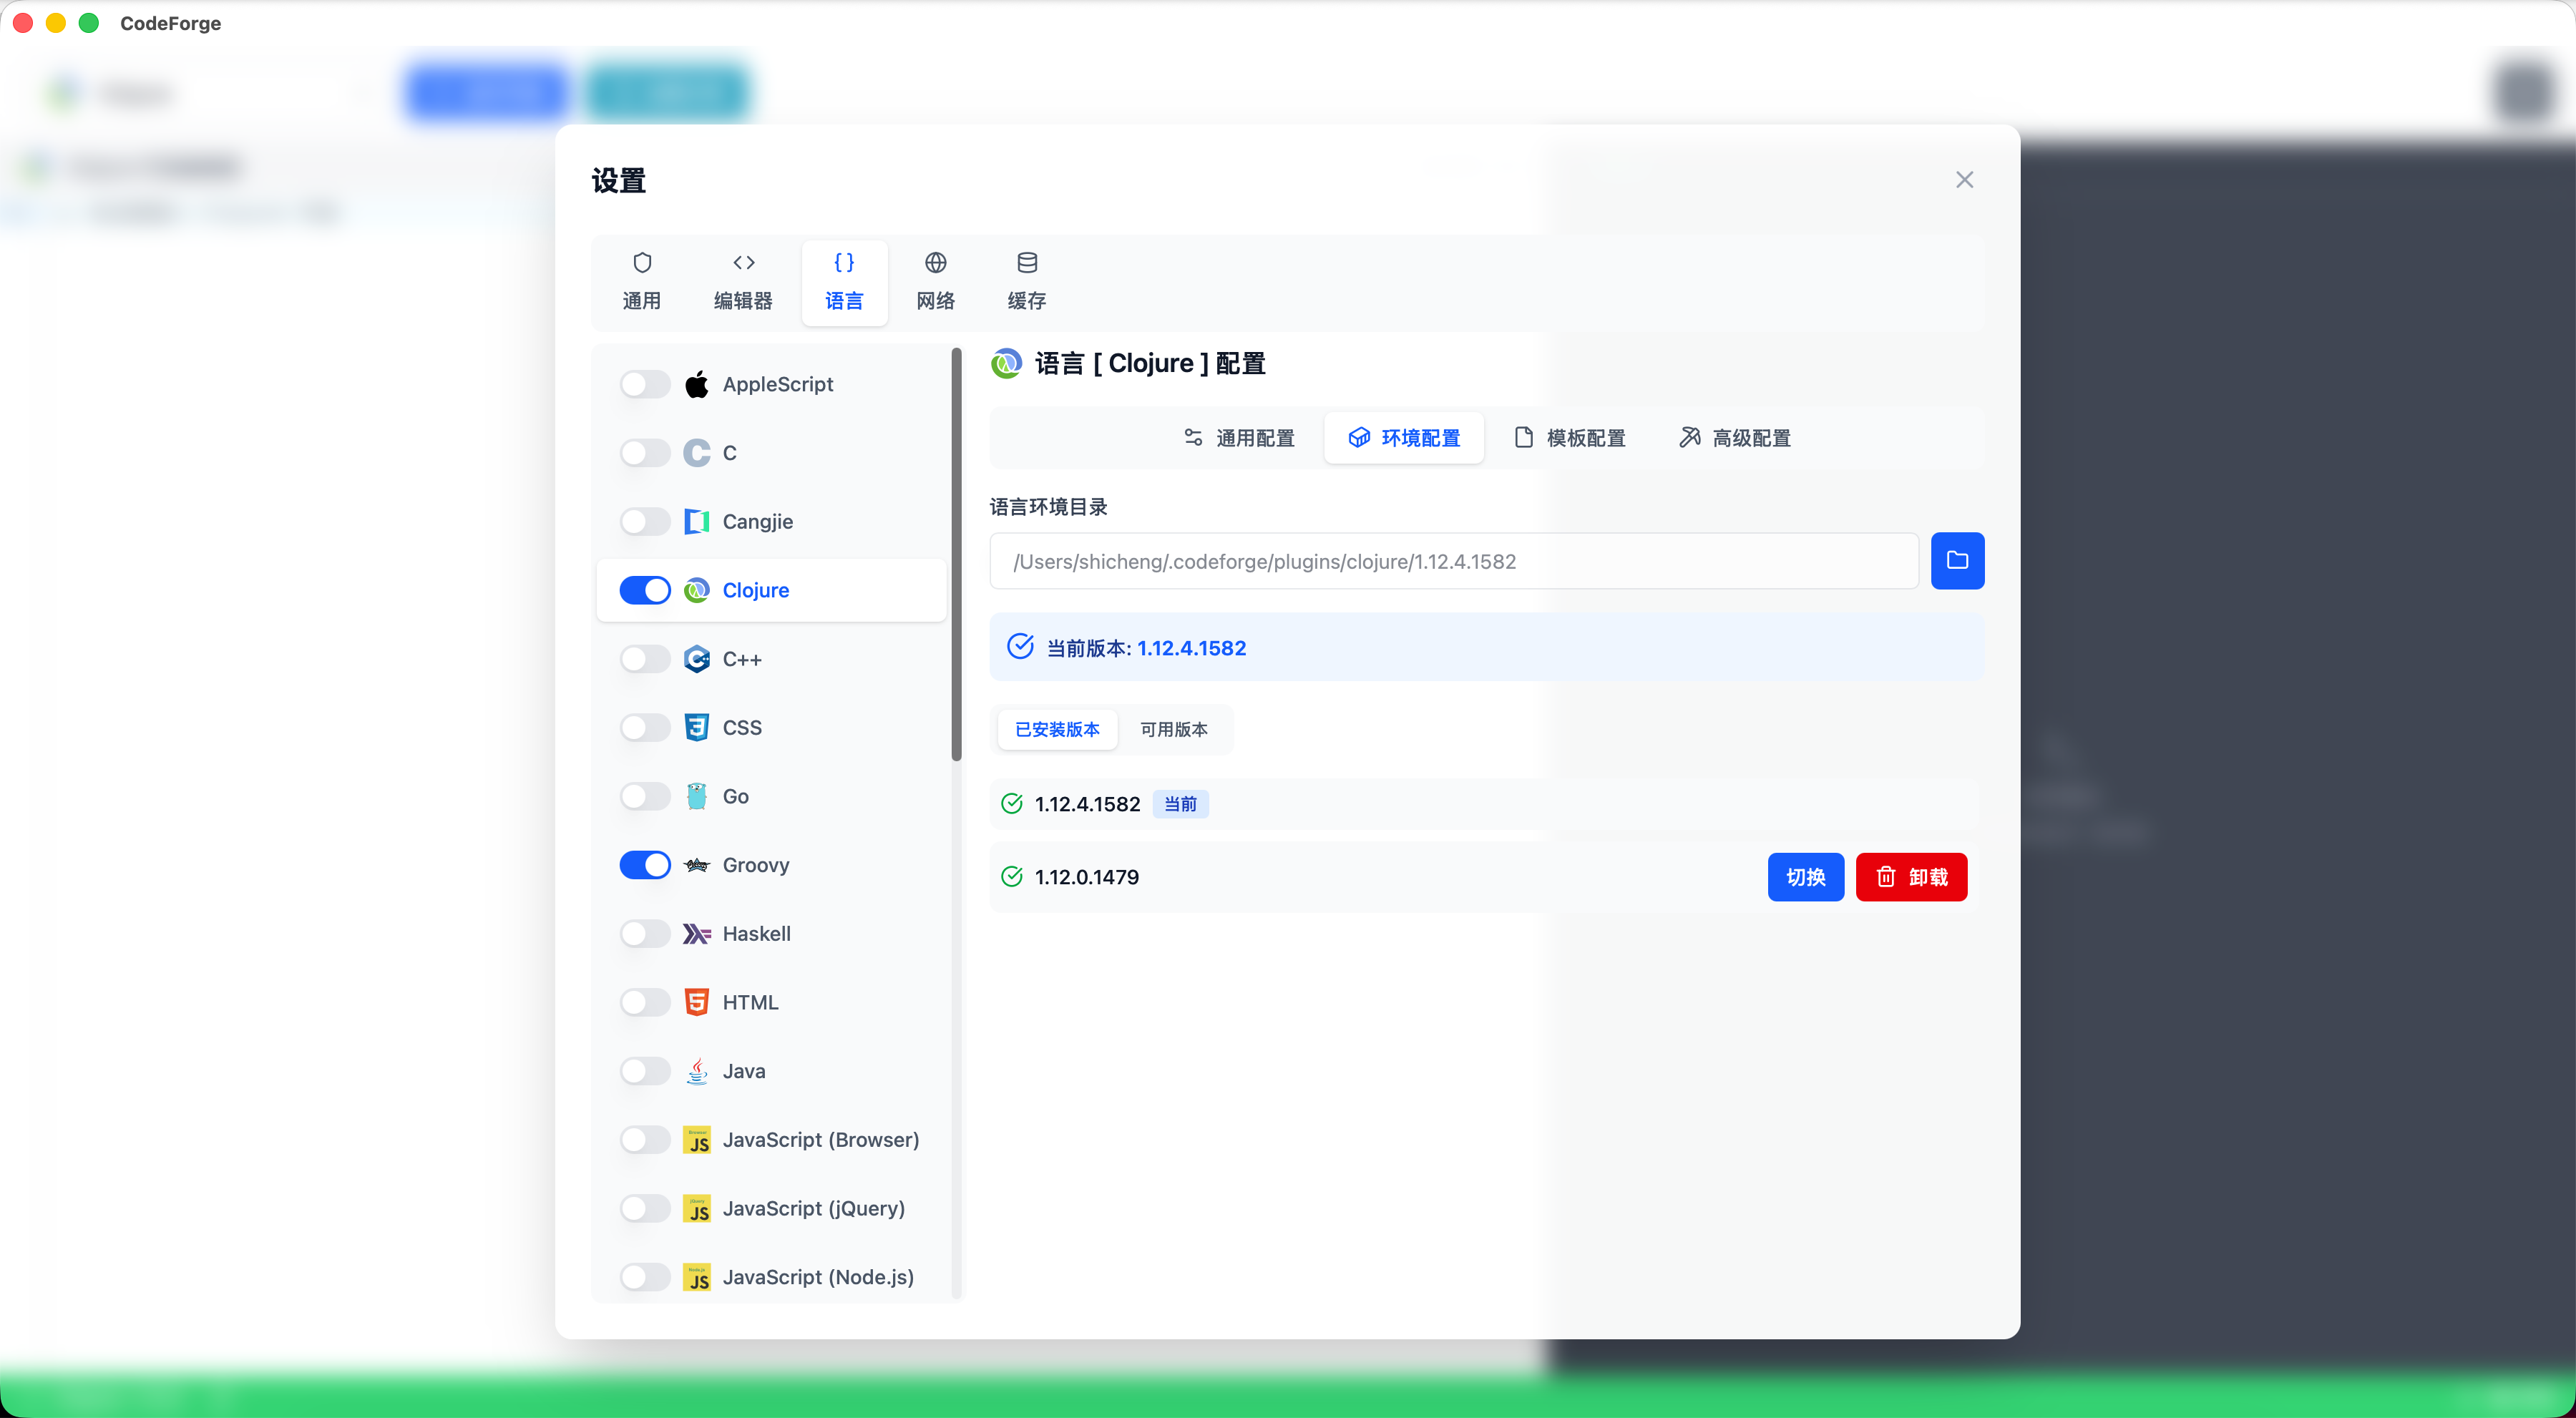The height and width of the screenshot is (1418, 2576).
Task: Click the Cangjie language icon
Action: coord(697,521)
